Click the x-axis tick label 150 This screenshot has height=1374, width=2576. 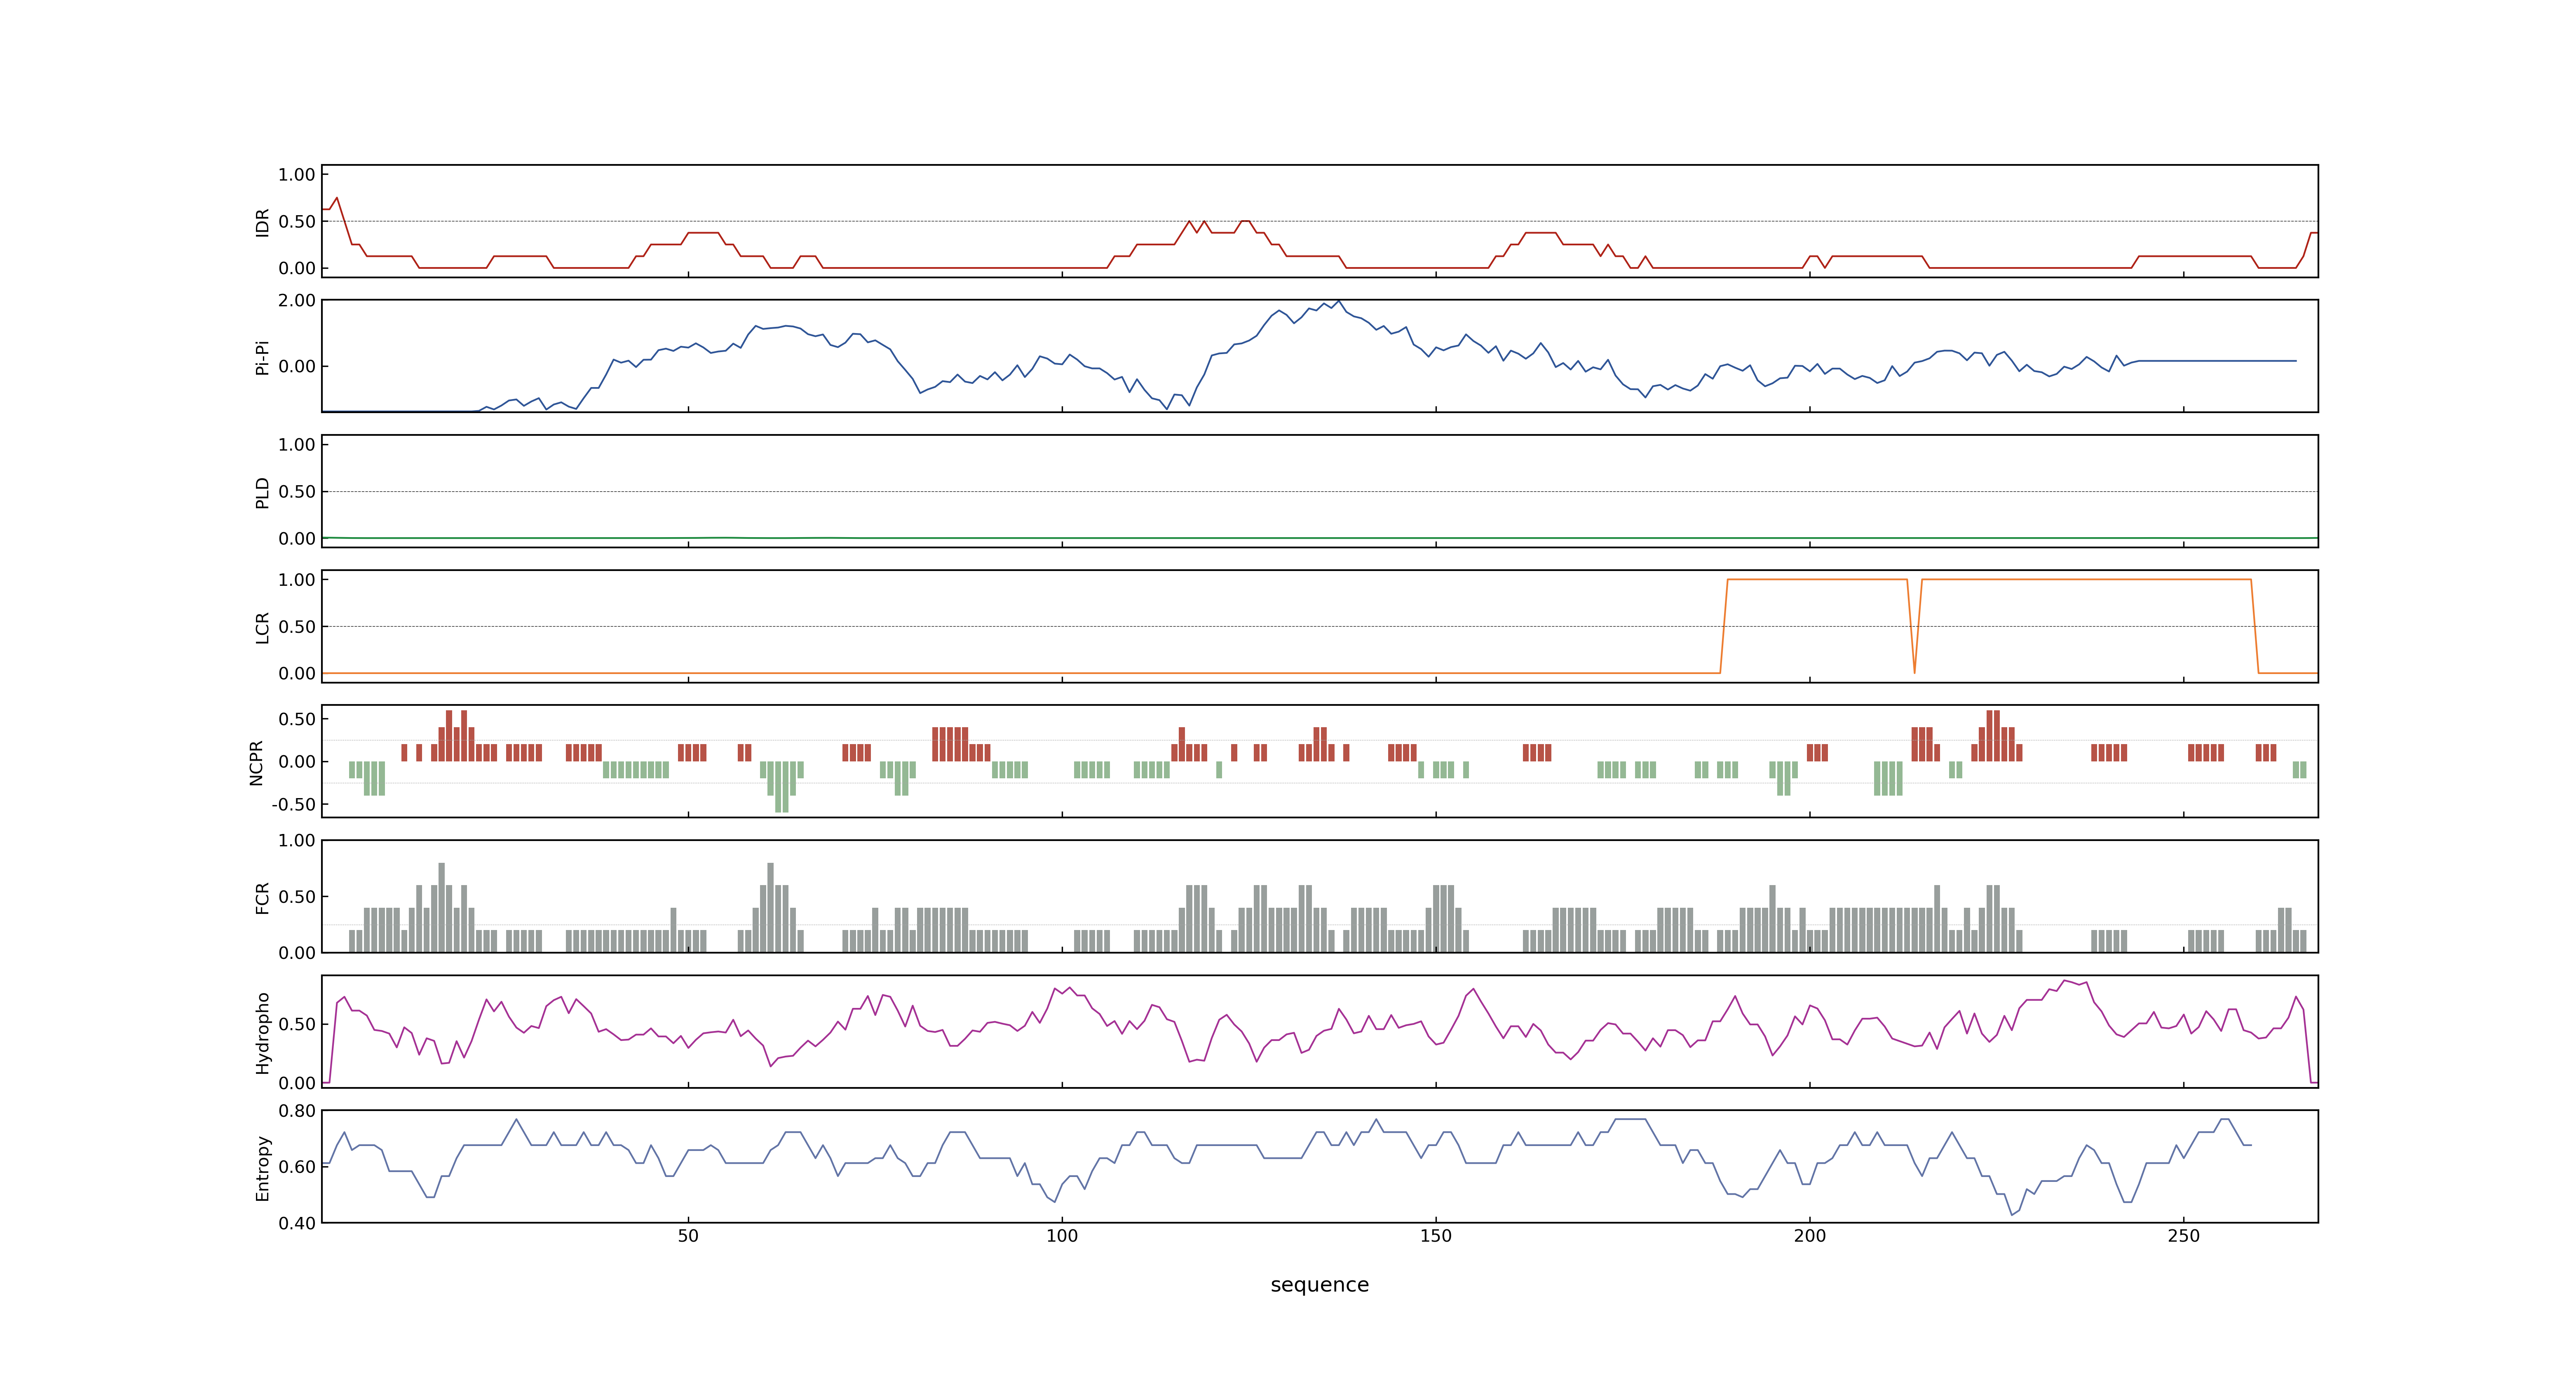(1436, 1236)
